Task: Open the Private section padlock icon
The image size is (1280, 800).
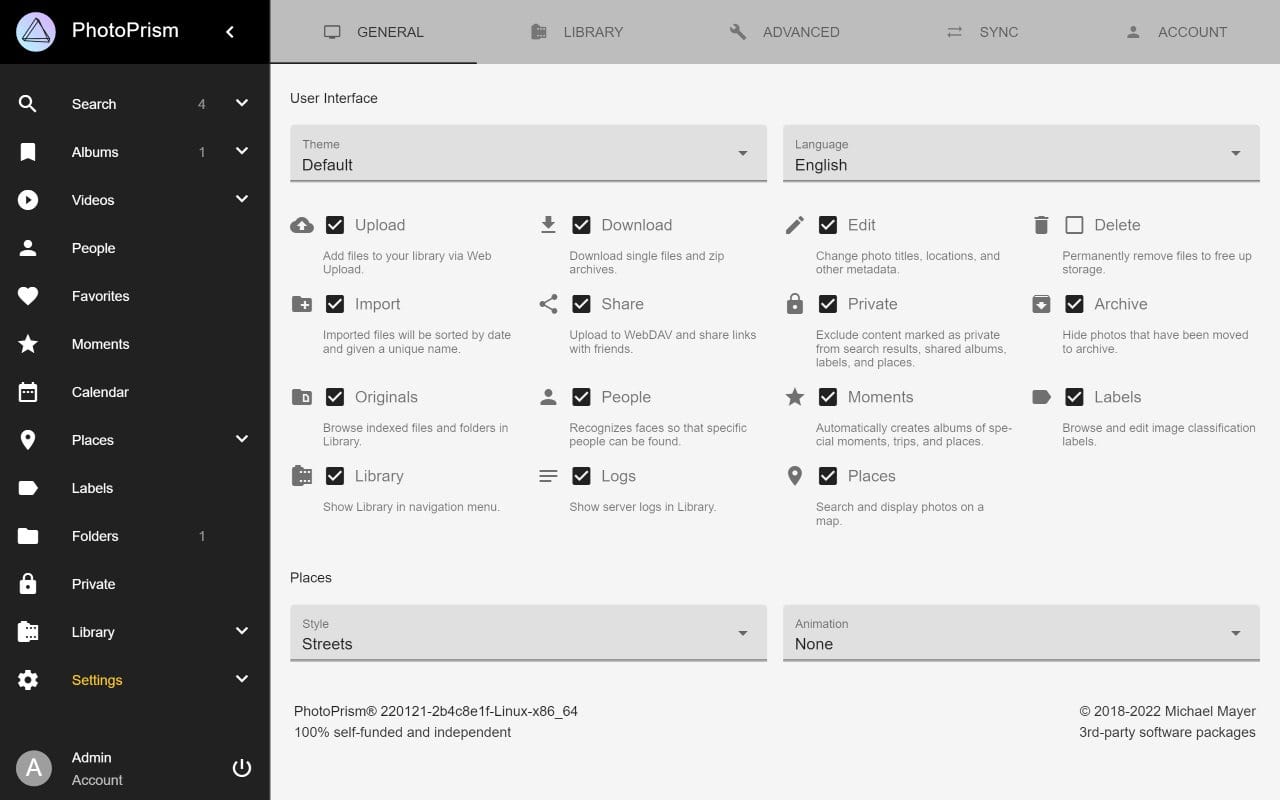Action: click(27, 583)
